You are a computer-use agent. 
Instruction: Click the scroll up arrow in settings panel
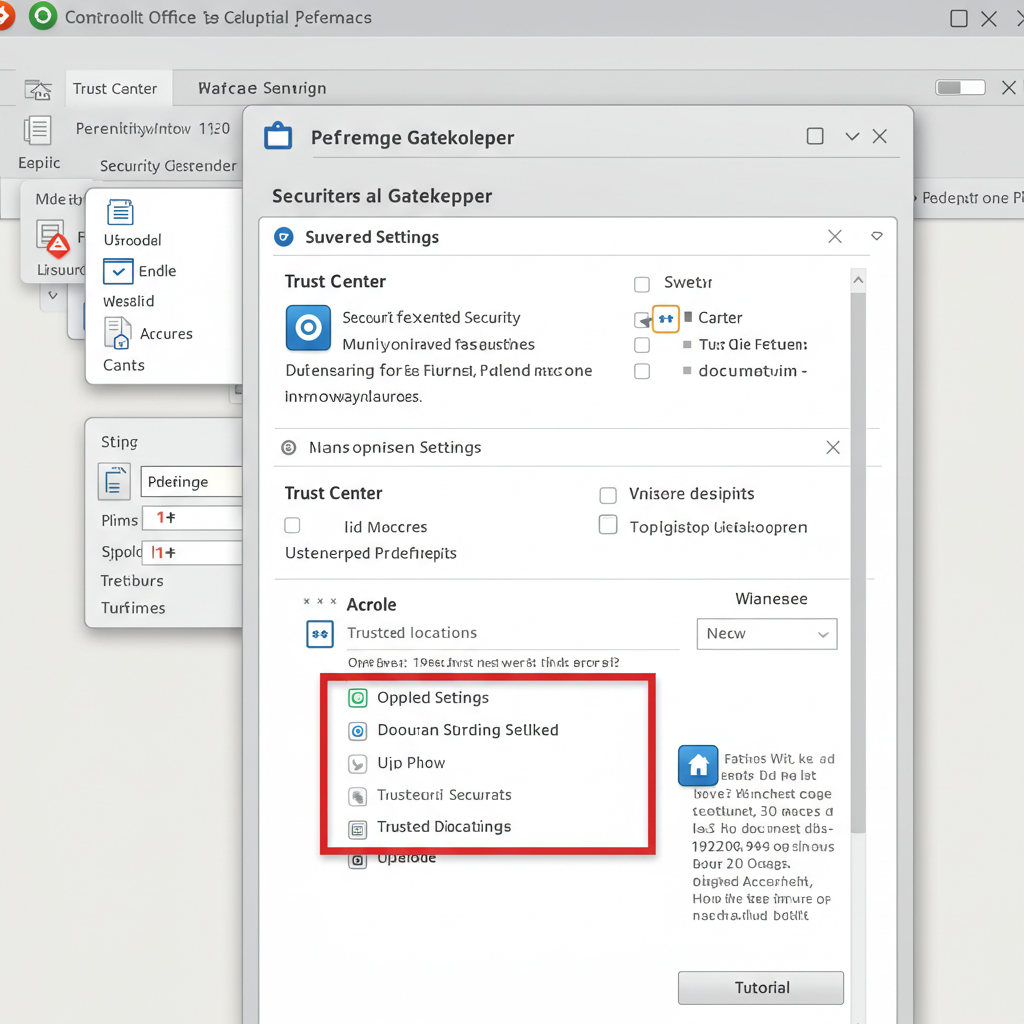[858, 280]
